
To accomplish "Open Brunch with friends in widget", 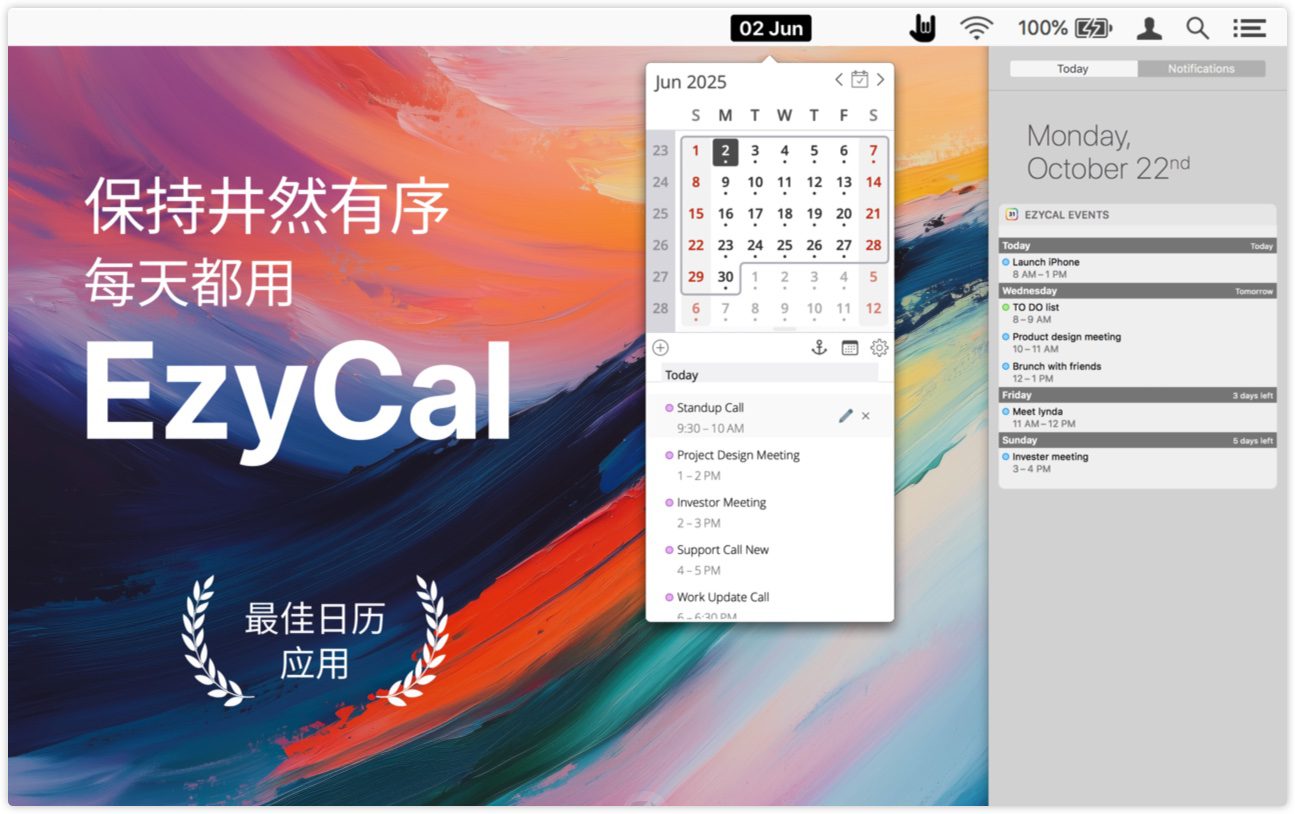I will 1138,372.
